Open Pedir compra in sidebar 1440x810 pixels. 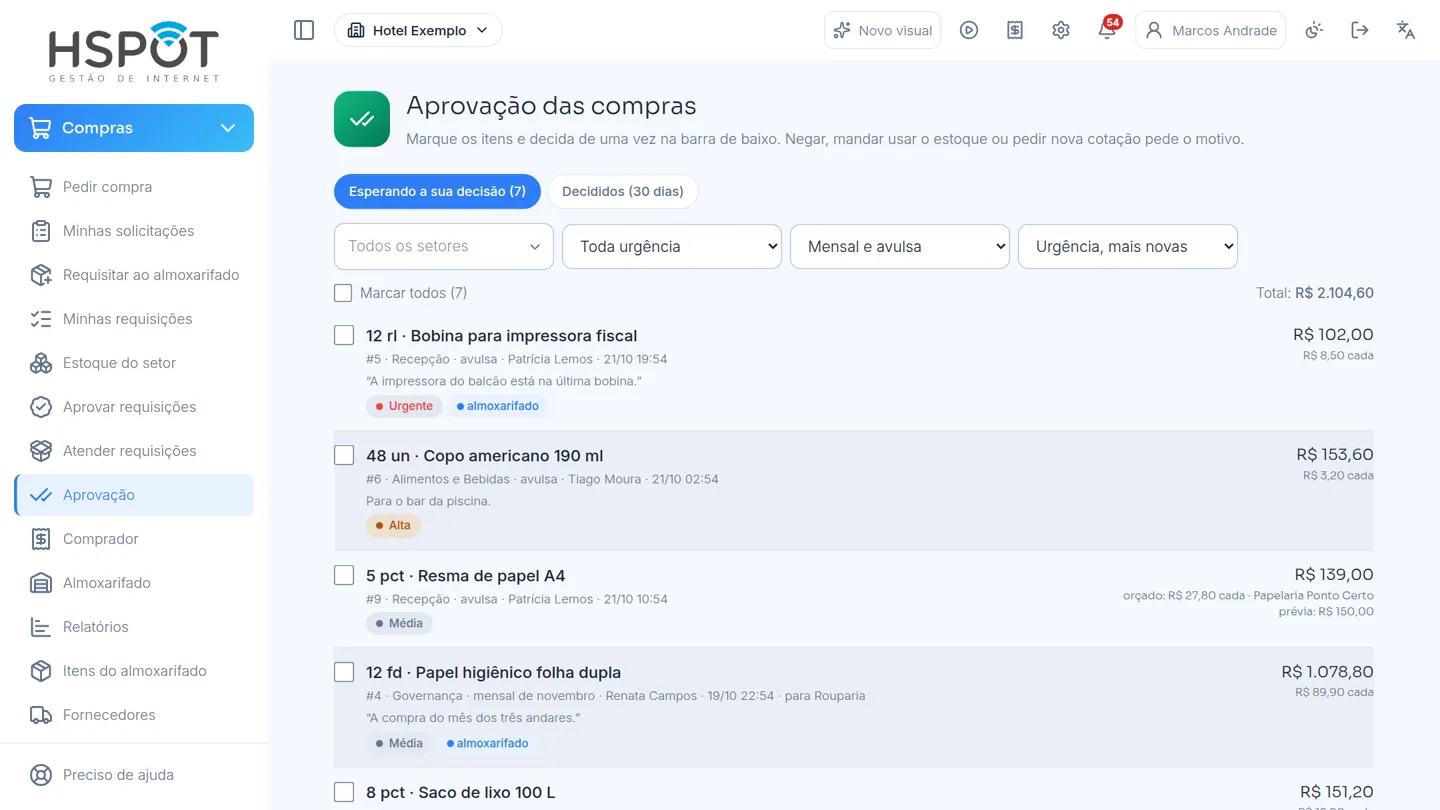[x=134, y=187]
